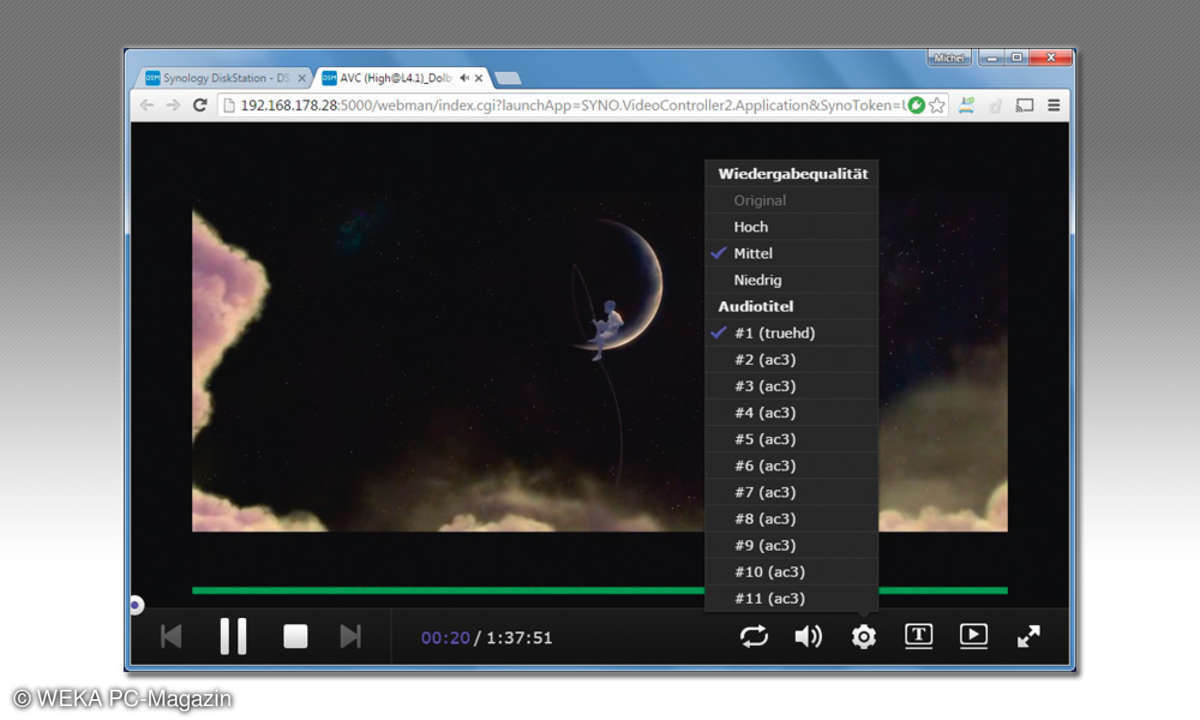Click the total duration 1:37:51

[519, 637]
